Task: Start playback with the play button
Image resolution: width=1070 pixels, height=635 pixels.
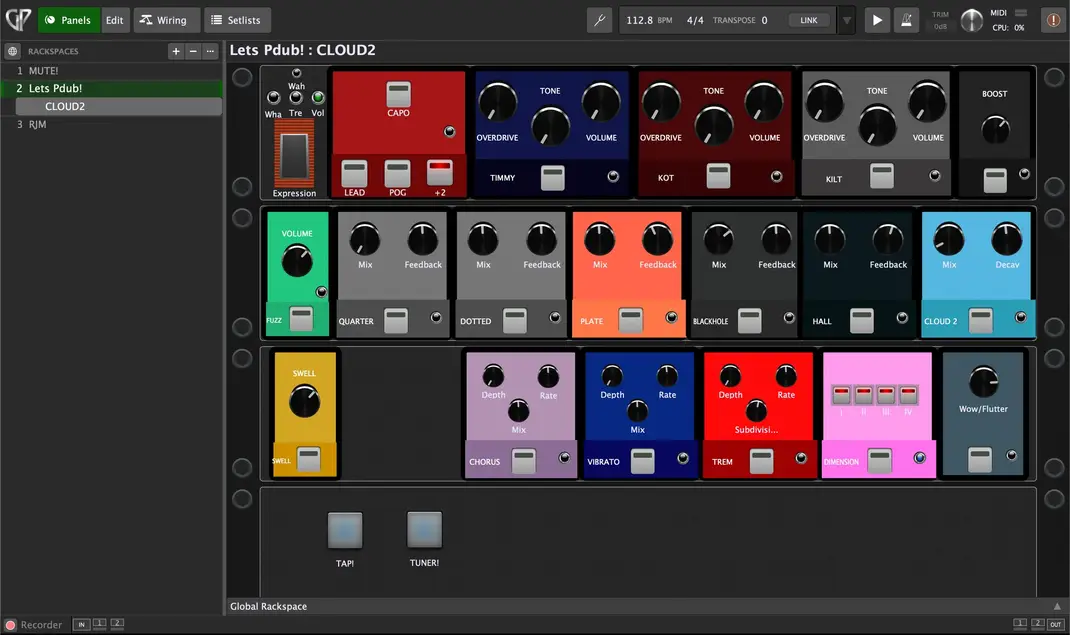Action: [x=877, y=20]
